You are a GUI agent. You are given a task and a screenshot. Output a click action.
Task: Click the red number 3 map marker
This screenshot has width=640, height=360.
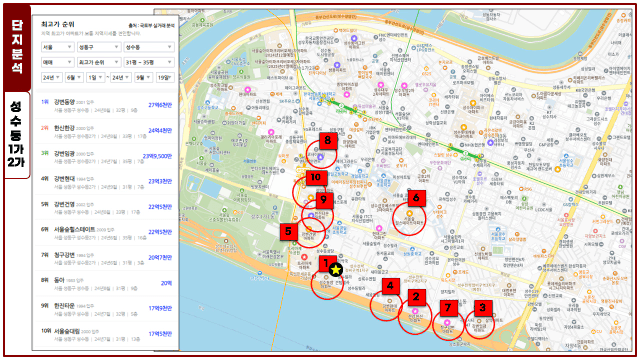483,308
